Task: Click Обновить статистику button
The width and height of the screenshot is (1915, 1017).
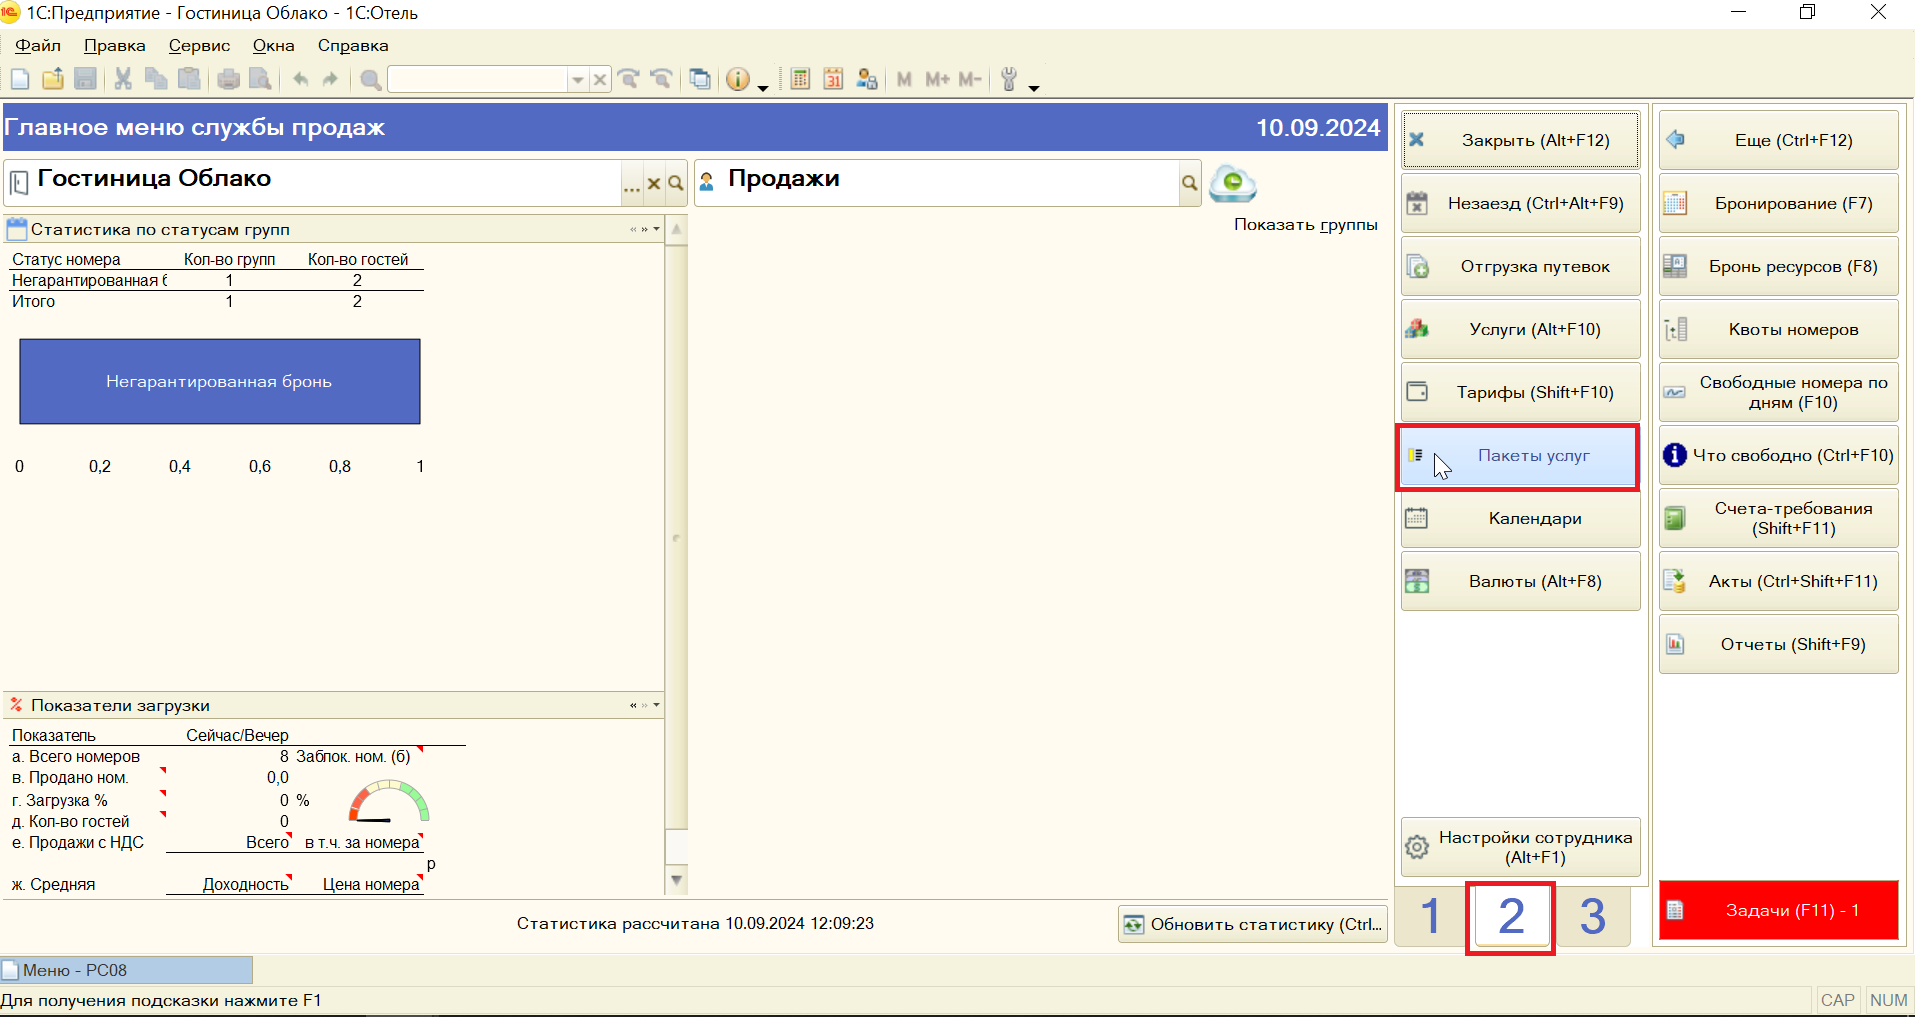Action: pos(1253,924)
